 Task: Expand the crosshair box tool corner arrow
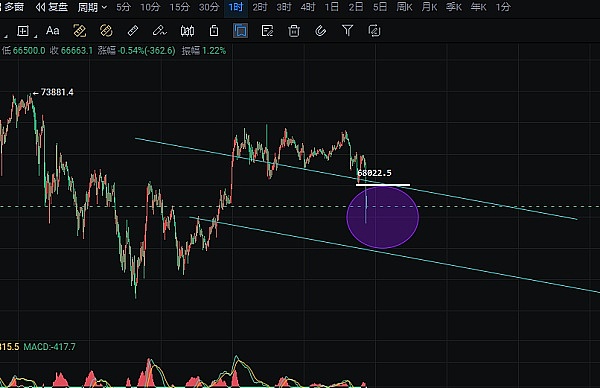[36, 36]
